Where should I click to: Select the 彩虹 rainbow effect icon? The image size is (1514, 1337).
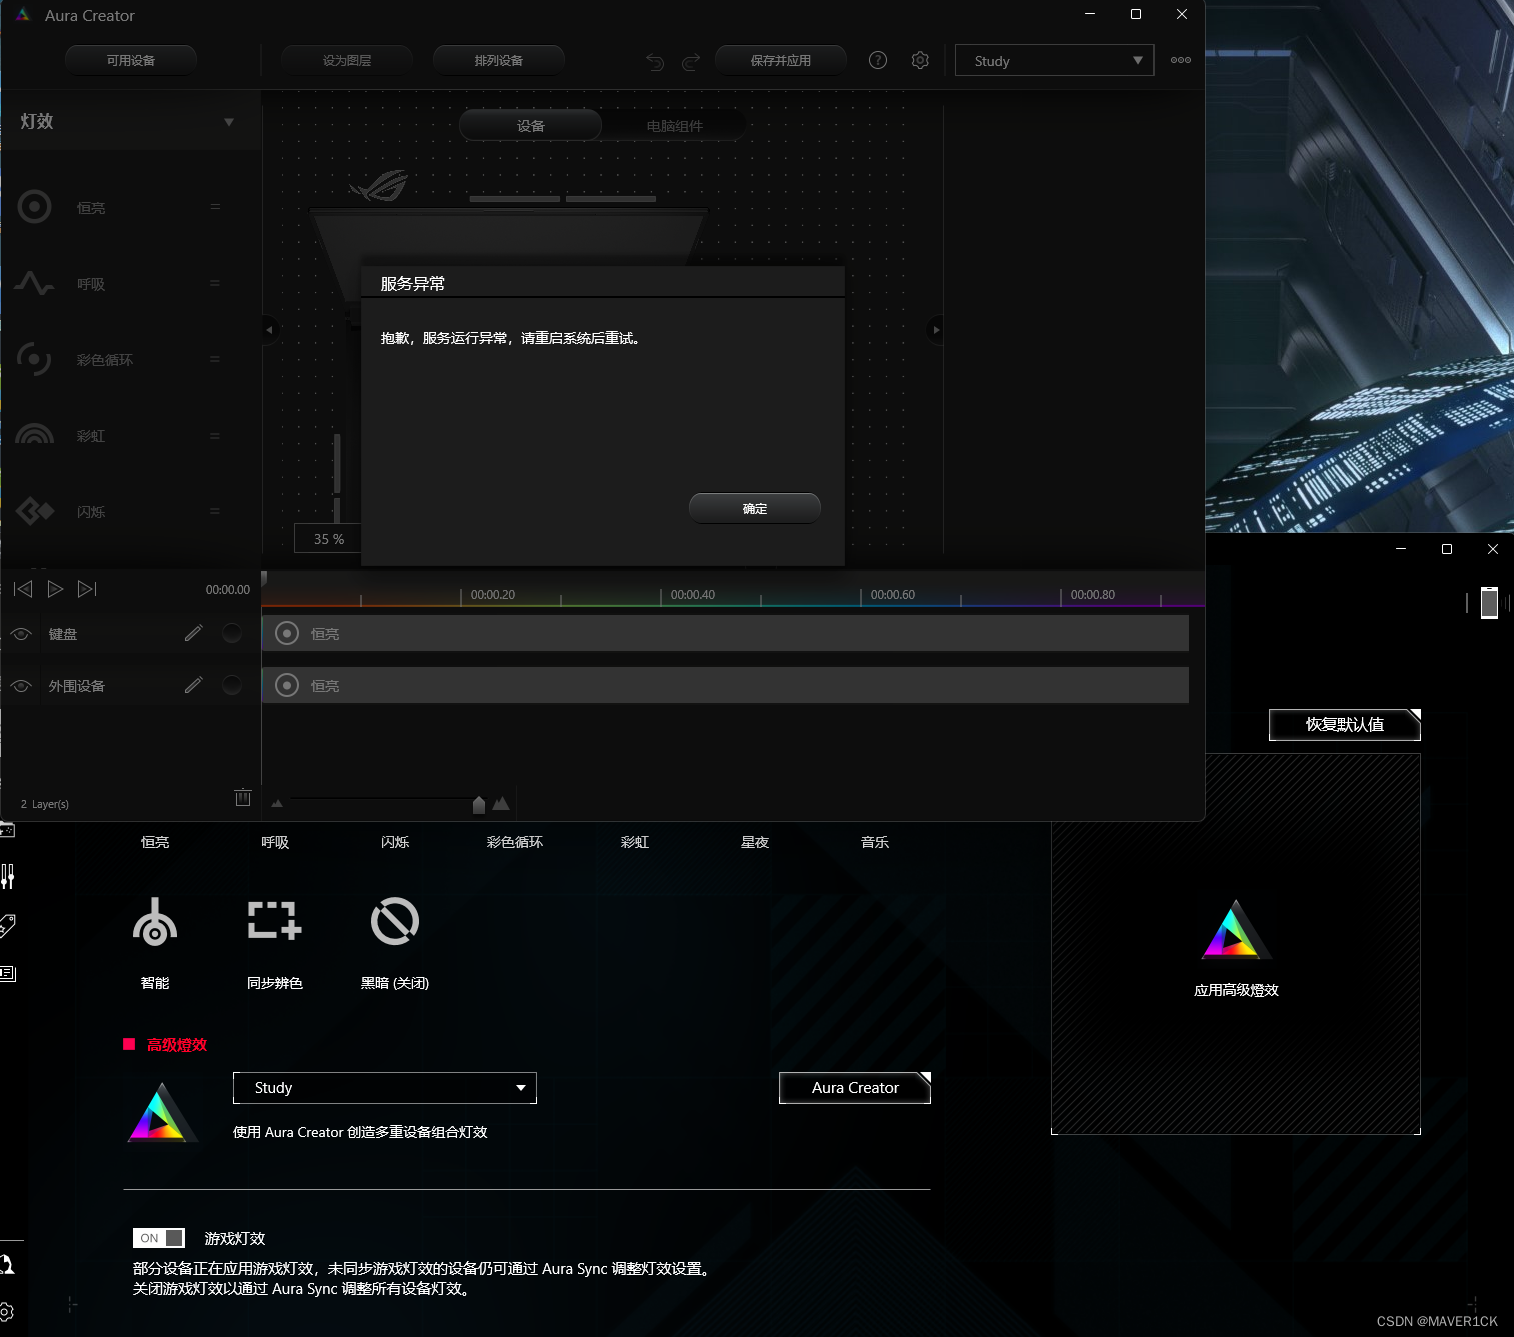click(34, 433)
